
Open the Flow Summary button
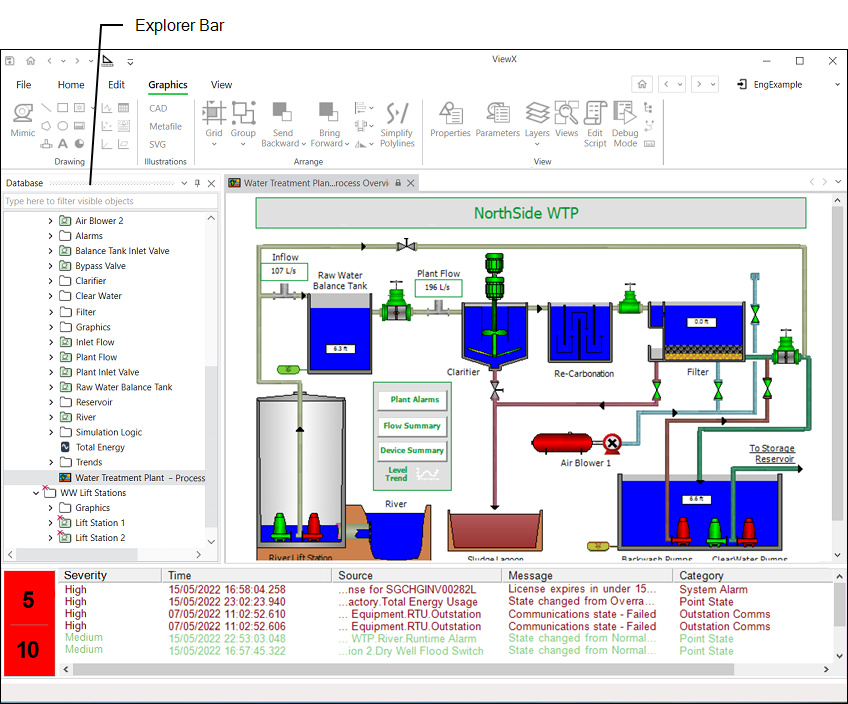point(412,425)
